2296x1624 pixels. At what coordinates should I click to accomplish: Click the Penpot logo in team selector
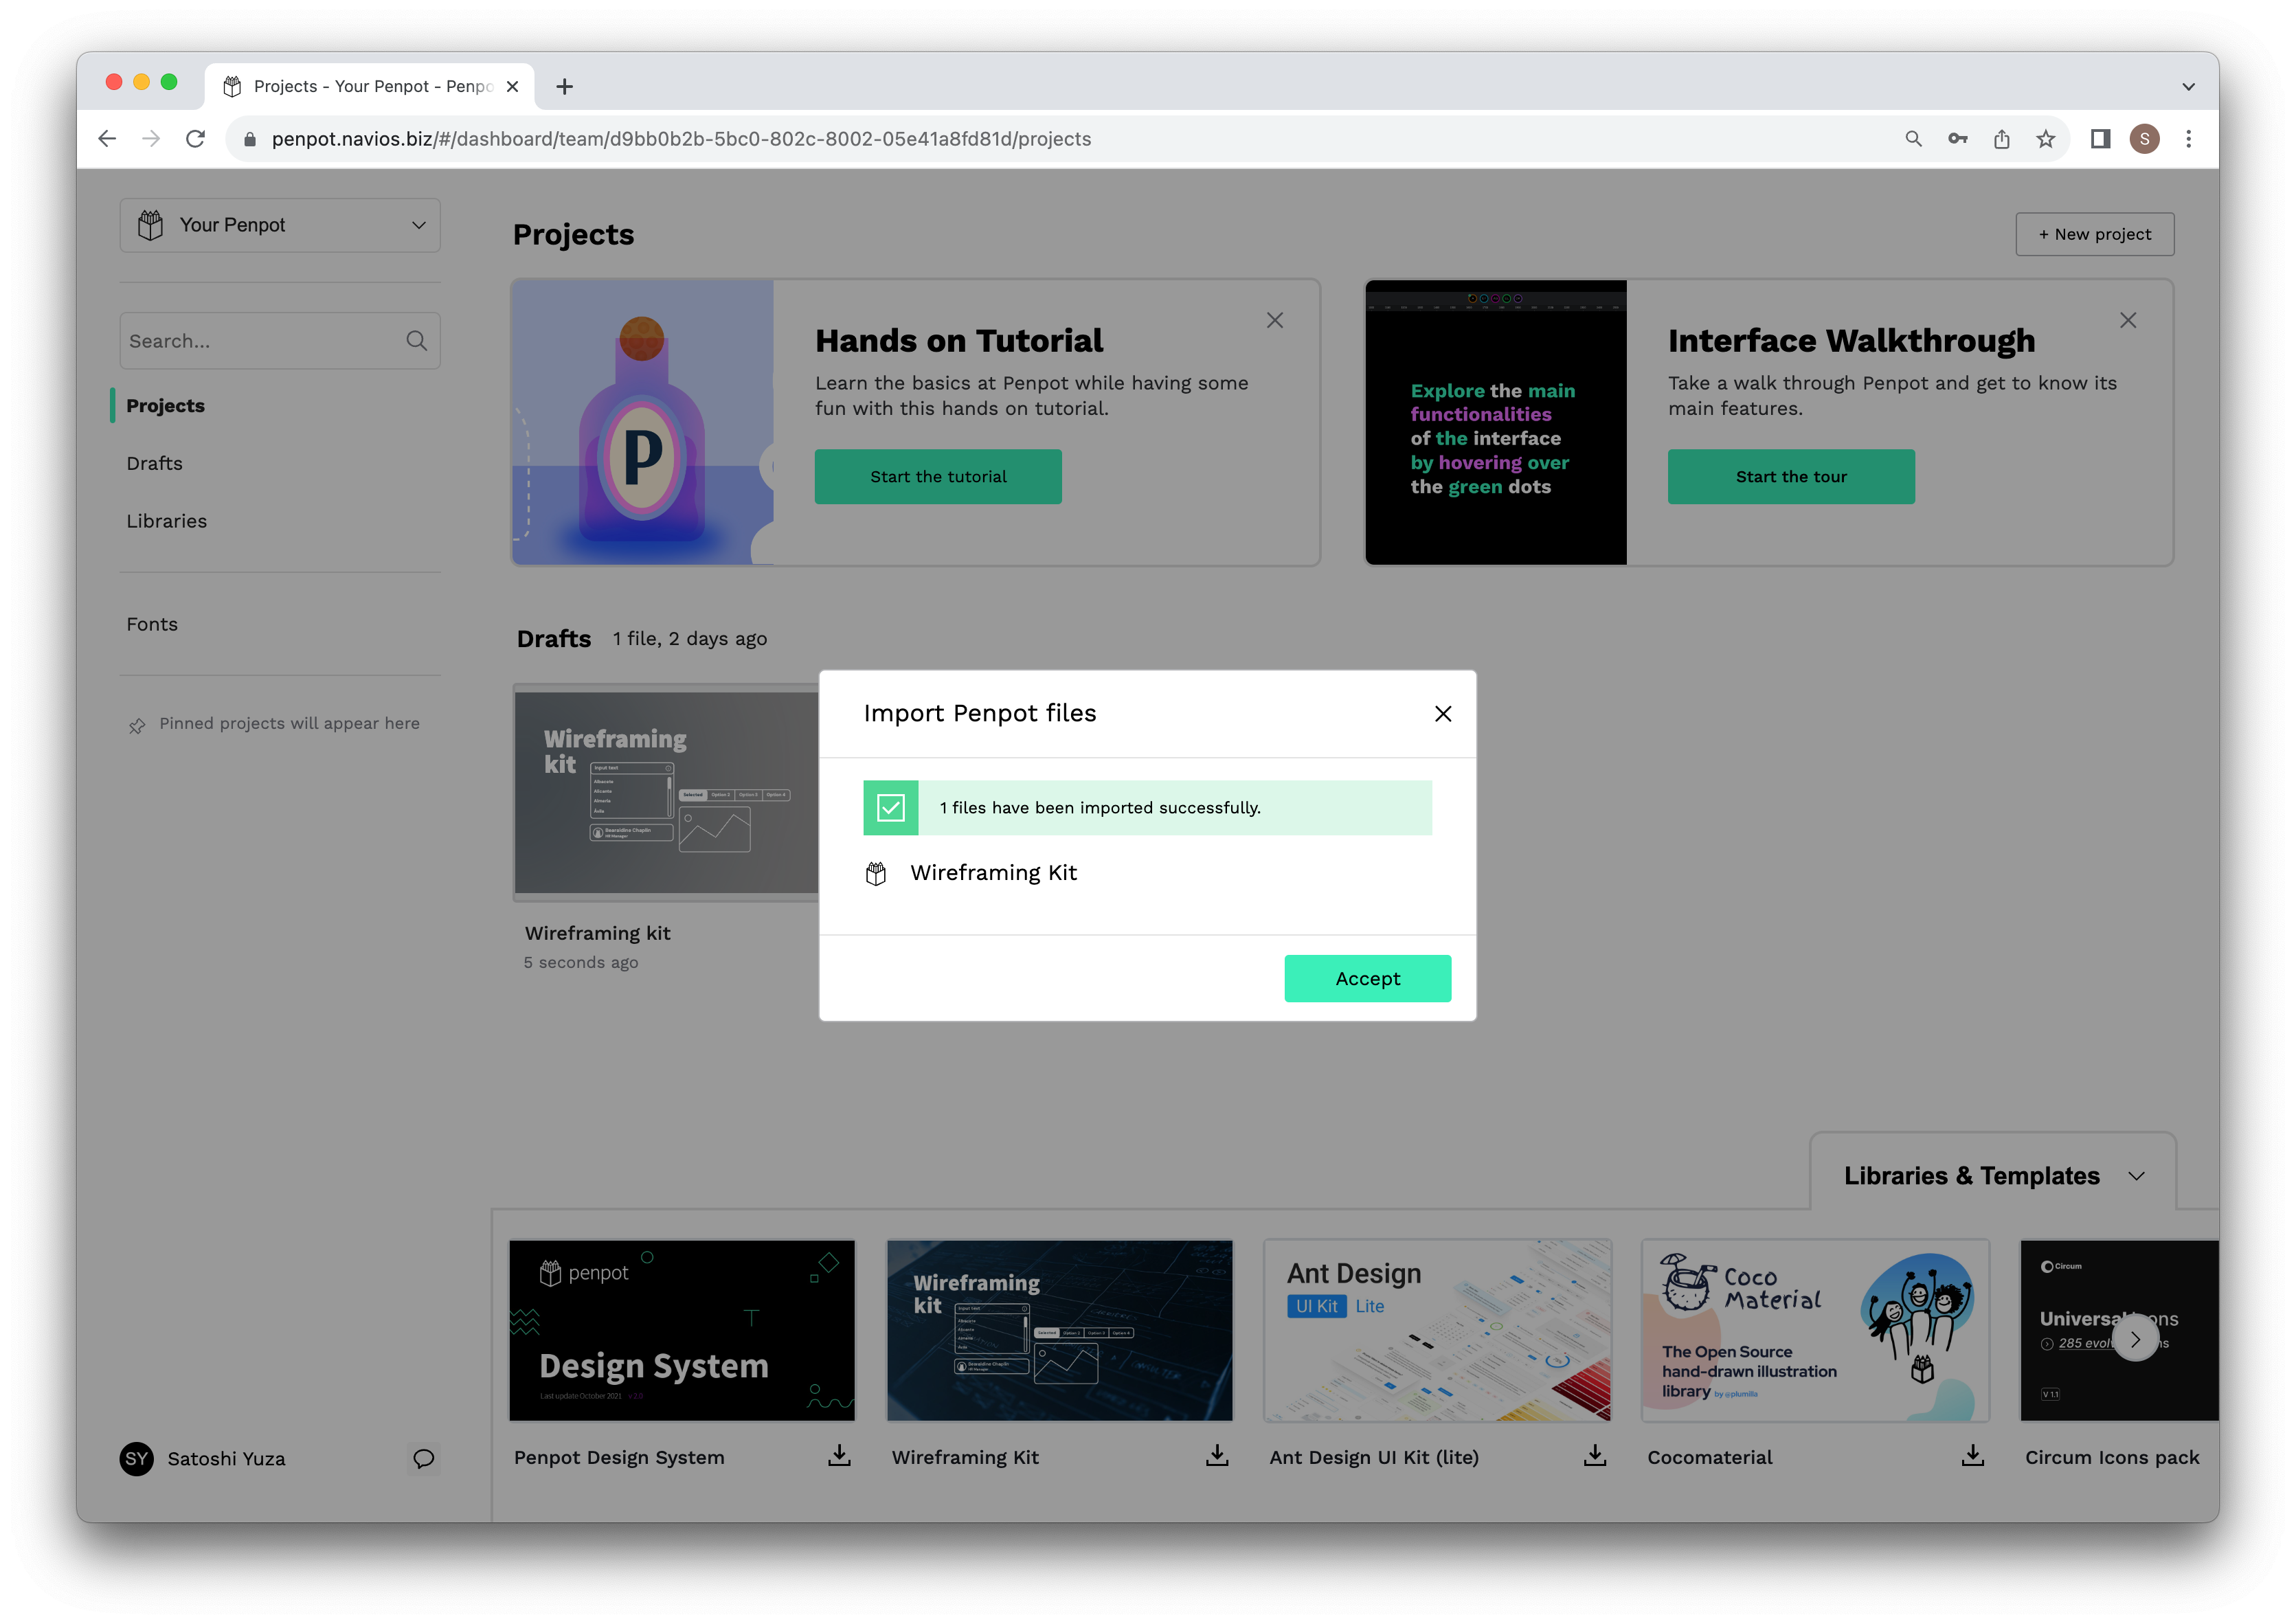[x=151, y=225]
